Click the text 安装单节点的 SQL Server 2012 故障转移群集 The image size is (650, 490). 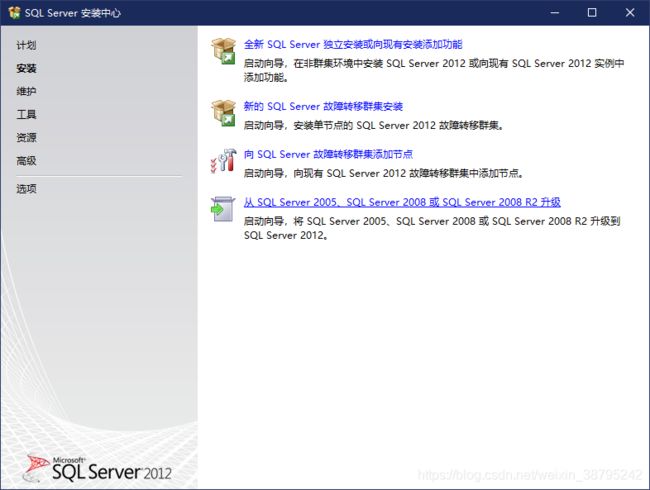(x=396, y=125)
